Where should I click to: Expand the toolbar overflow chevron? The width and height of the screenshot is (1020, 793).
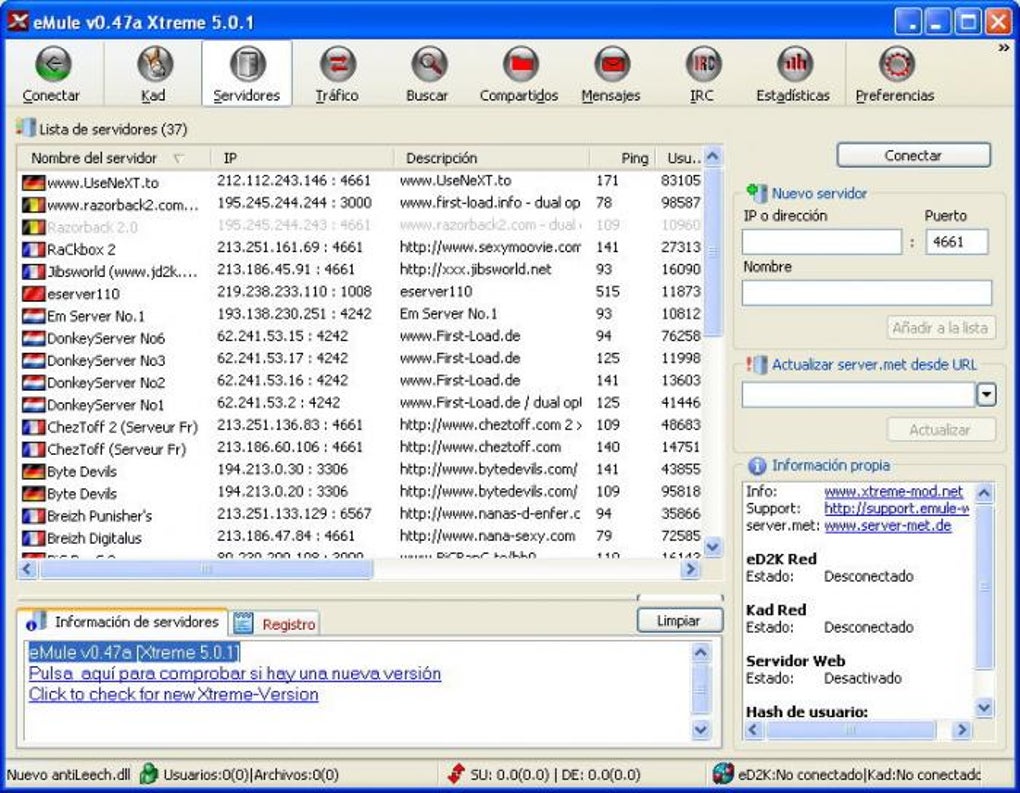(x=1003, y=47)
